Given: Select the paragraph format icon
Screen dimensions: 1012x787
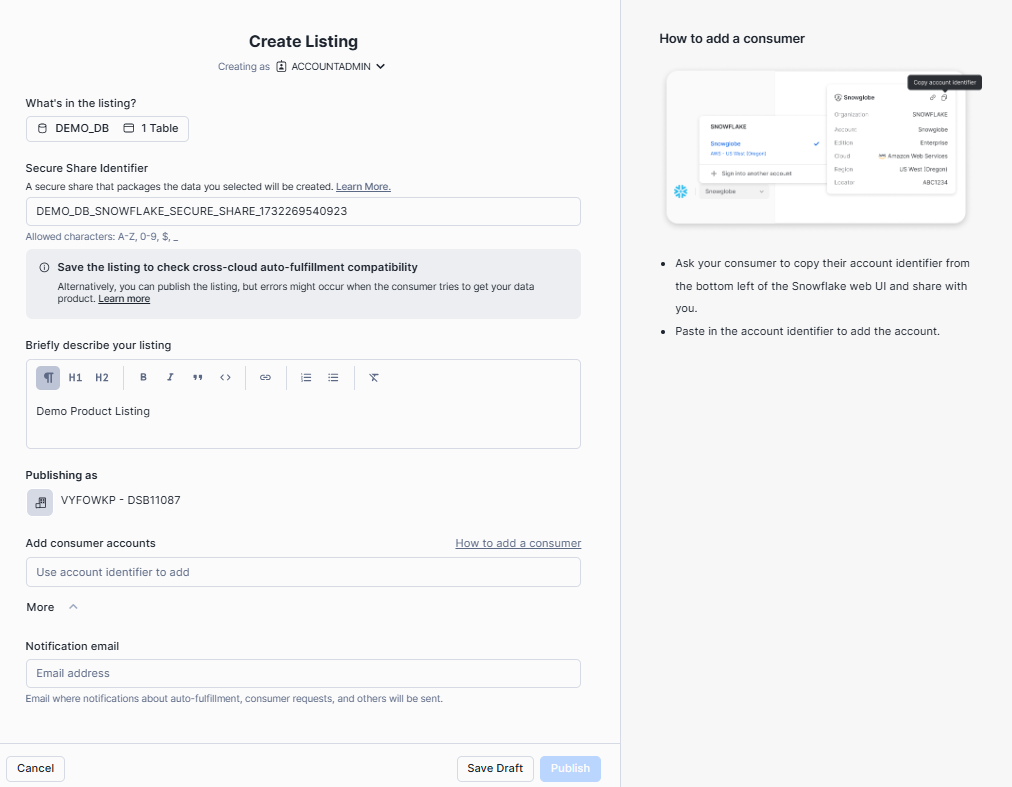Looking at the screenshot, I should (48, 378).
